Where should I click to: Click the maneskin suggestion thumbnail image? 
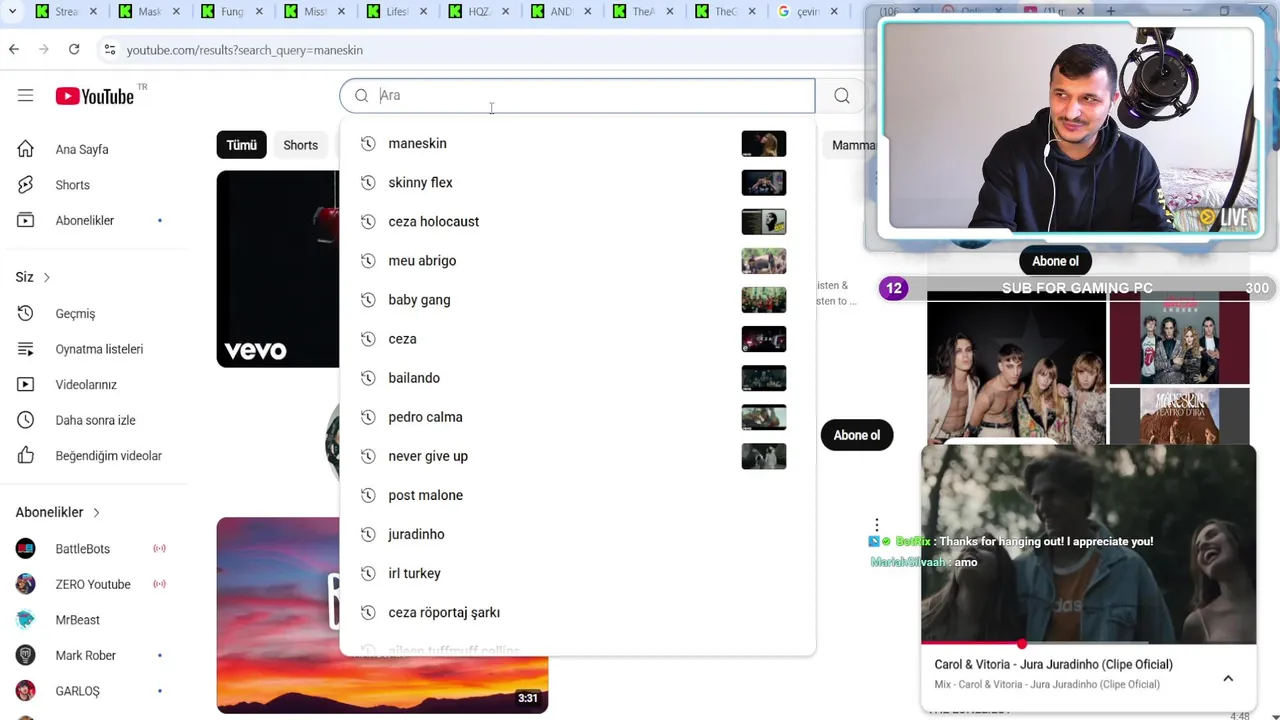(764, 143)
